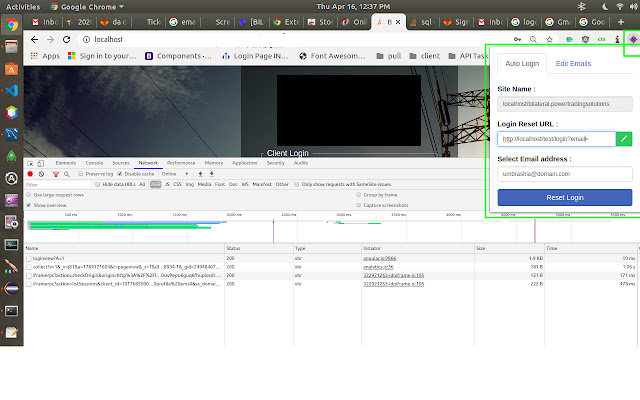Click the red record network log button
This screenshot has width=640, height=400.
(29, 174)
